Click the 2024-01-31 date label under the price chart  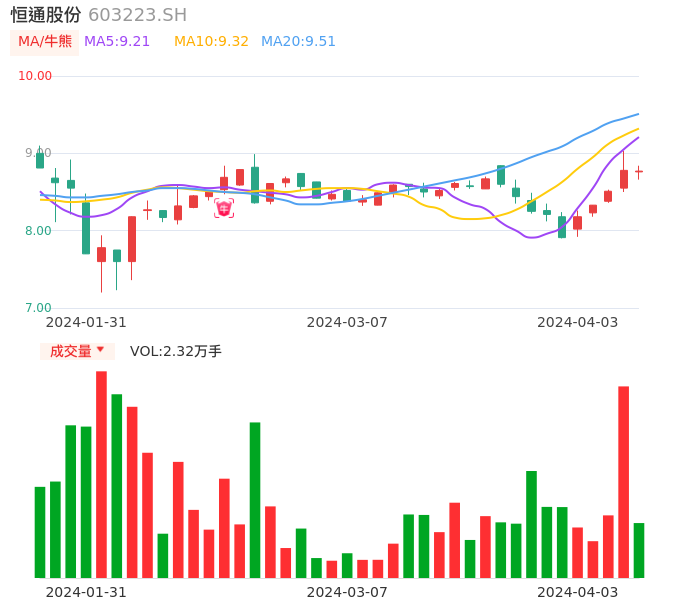click(x=86, y=322)
